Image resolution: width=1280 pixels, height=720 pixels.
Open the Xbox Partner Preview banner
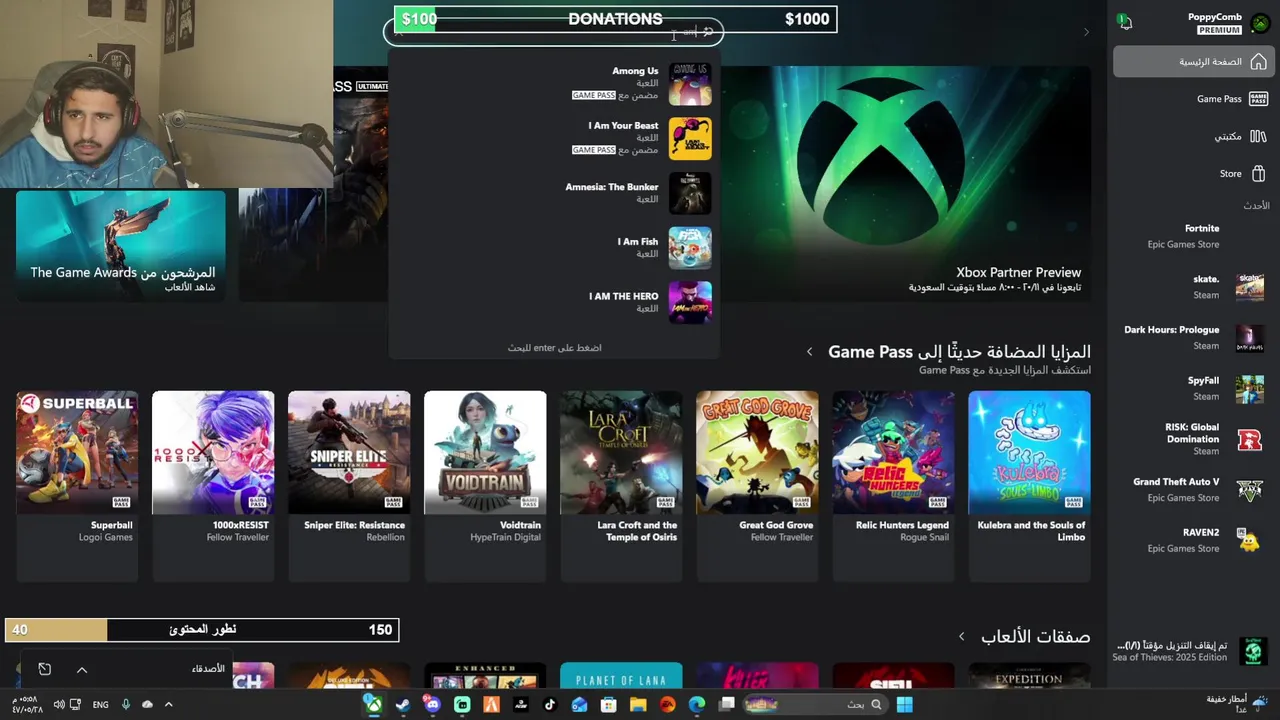[x=905, y=183]
